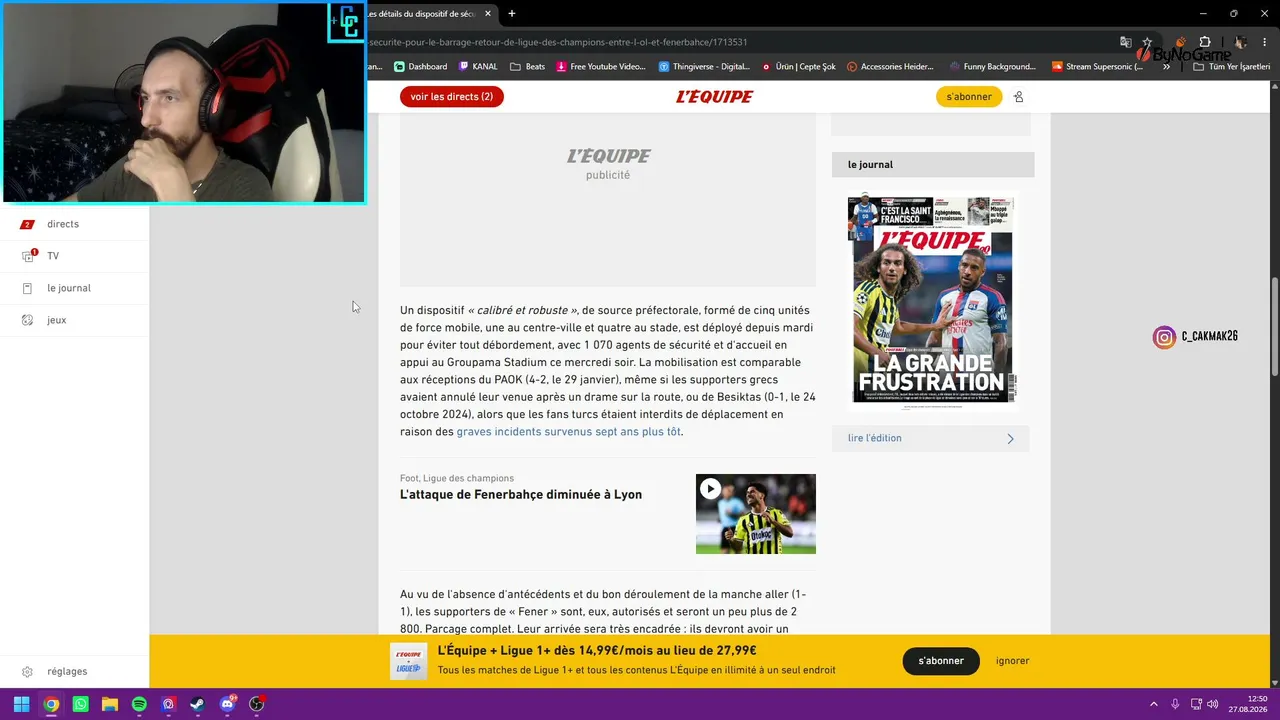The width and height of the screenshot is (1280, 720).
Task: Open the Beats bookmarks folder
Action: (527, 67)
